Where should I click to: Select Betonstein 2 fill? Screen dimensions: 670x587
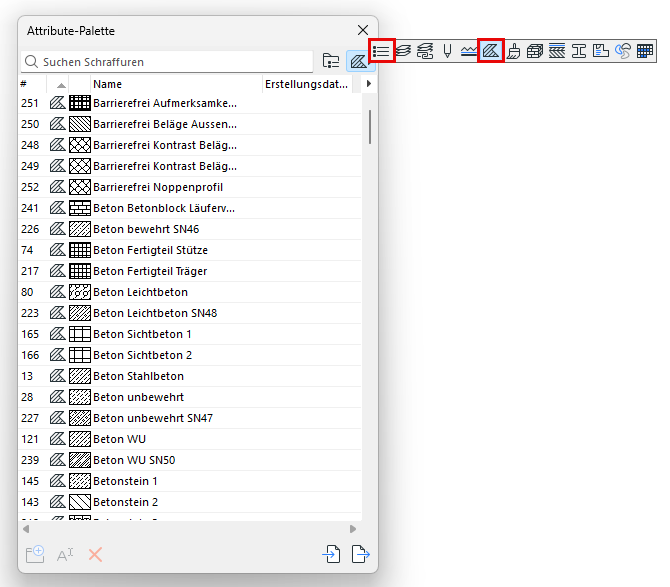point(190,502)
